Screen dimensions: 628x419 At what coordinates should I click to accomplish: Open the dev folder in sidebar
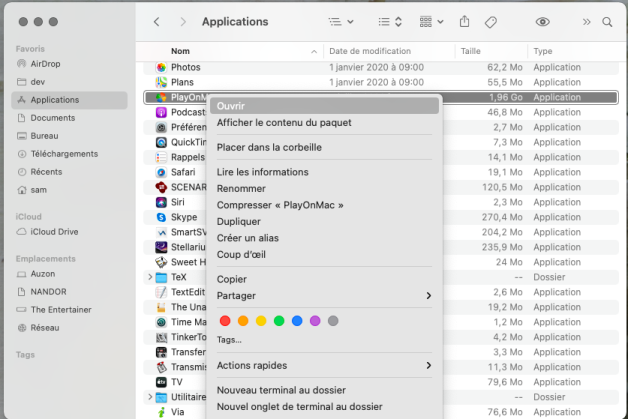[70, 82]
